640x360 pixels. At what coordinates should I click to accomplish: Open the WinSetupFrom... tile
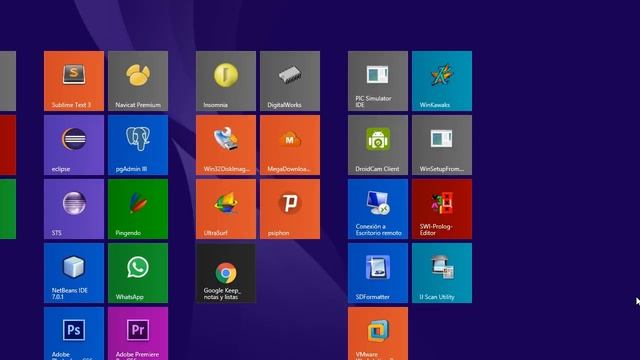point(442,145)
